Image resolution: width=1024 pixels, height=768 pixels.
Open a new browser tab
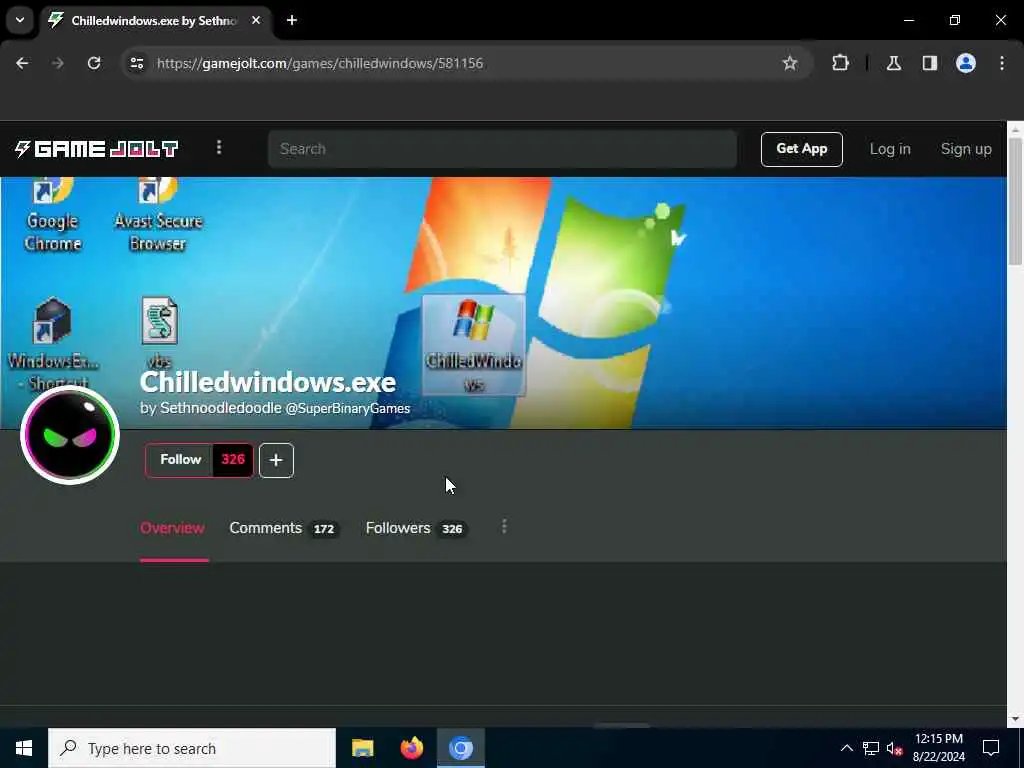point(292,20)
